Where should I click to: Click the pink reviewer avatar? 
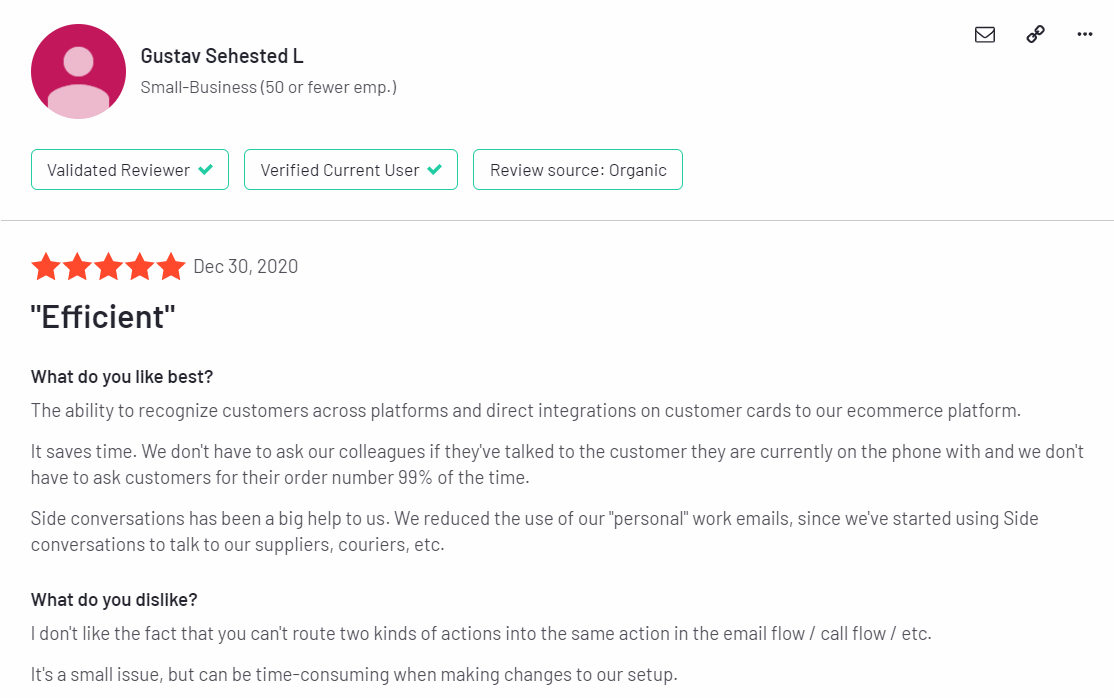78,71
